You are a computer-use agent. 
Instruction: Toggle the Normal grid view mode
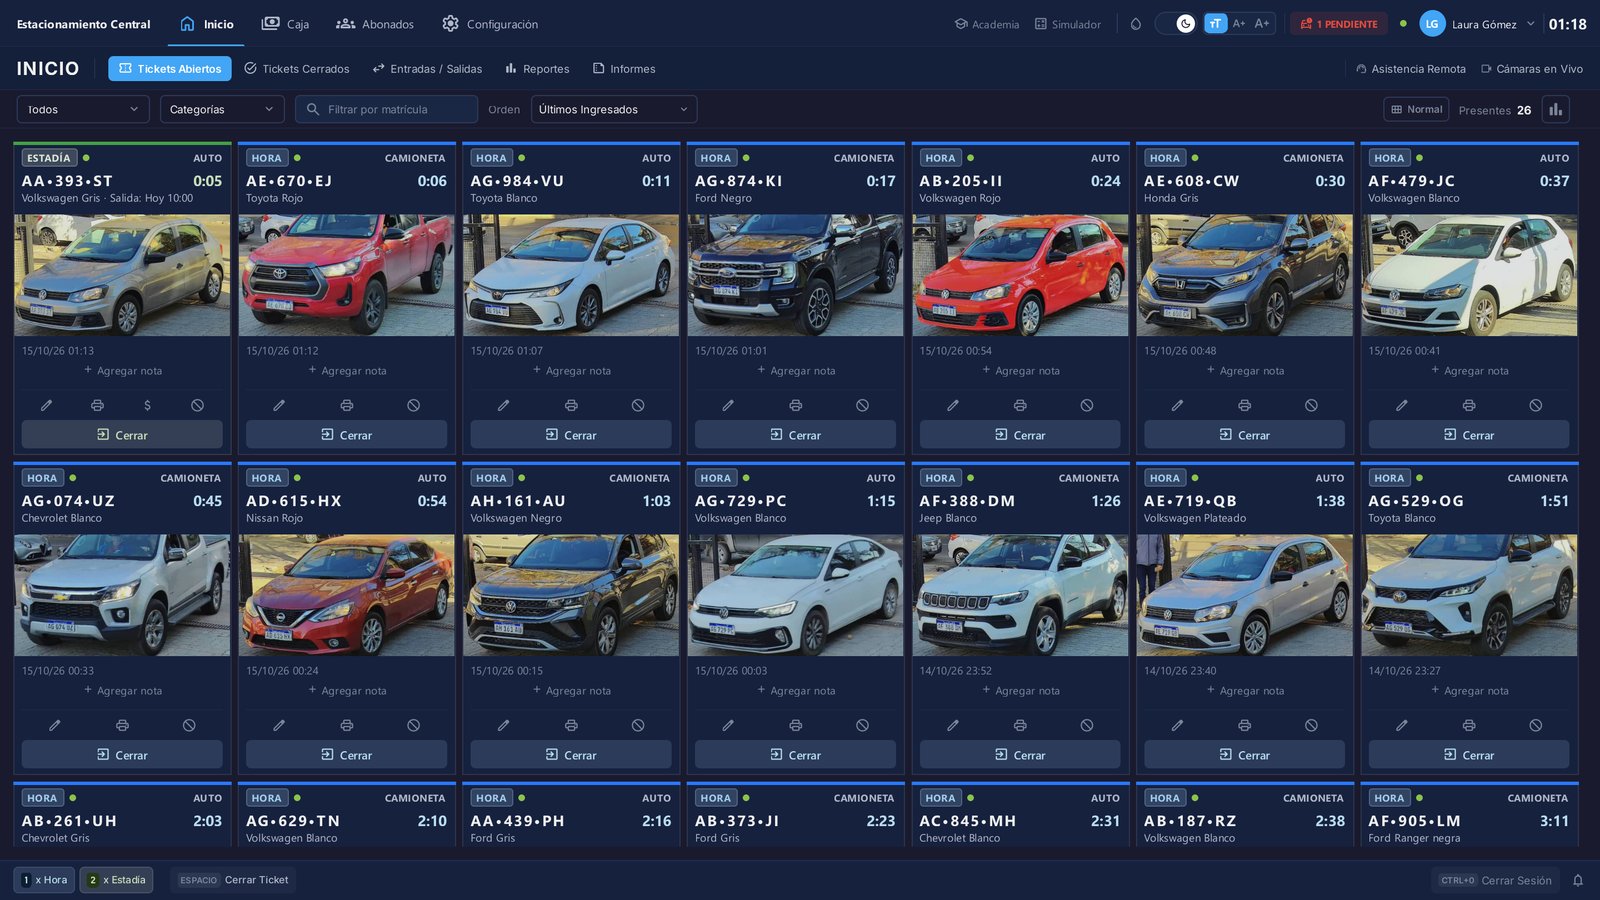pyautogui.click(x=1417, y=109)
